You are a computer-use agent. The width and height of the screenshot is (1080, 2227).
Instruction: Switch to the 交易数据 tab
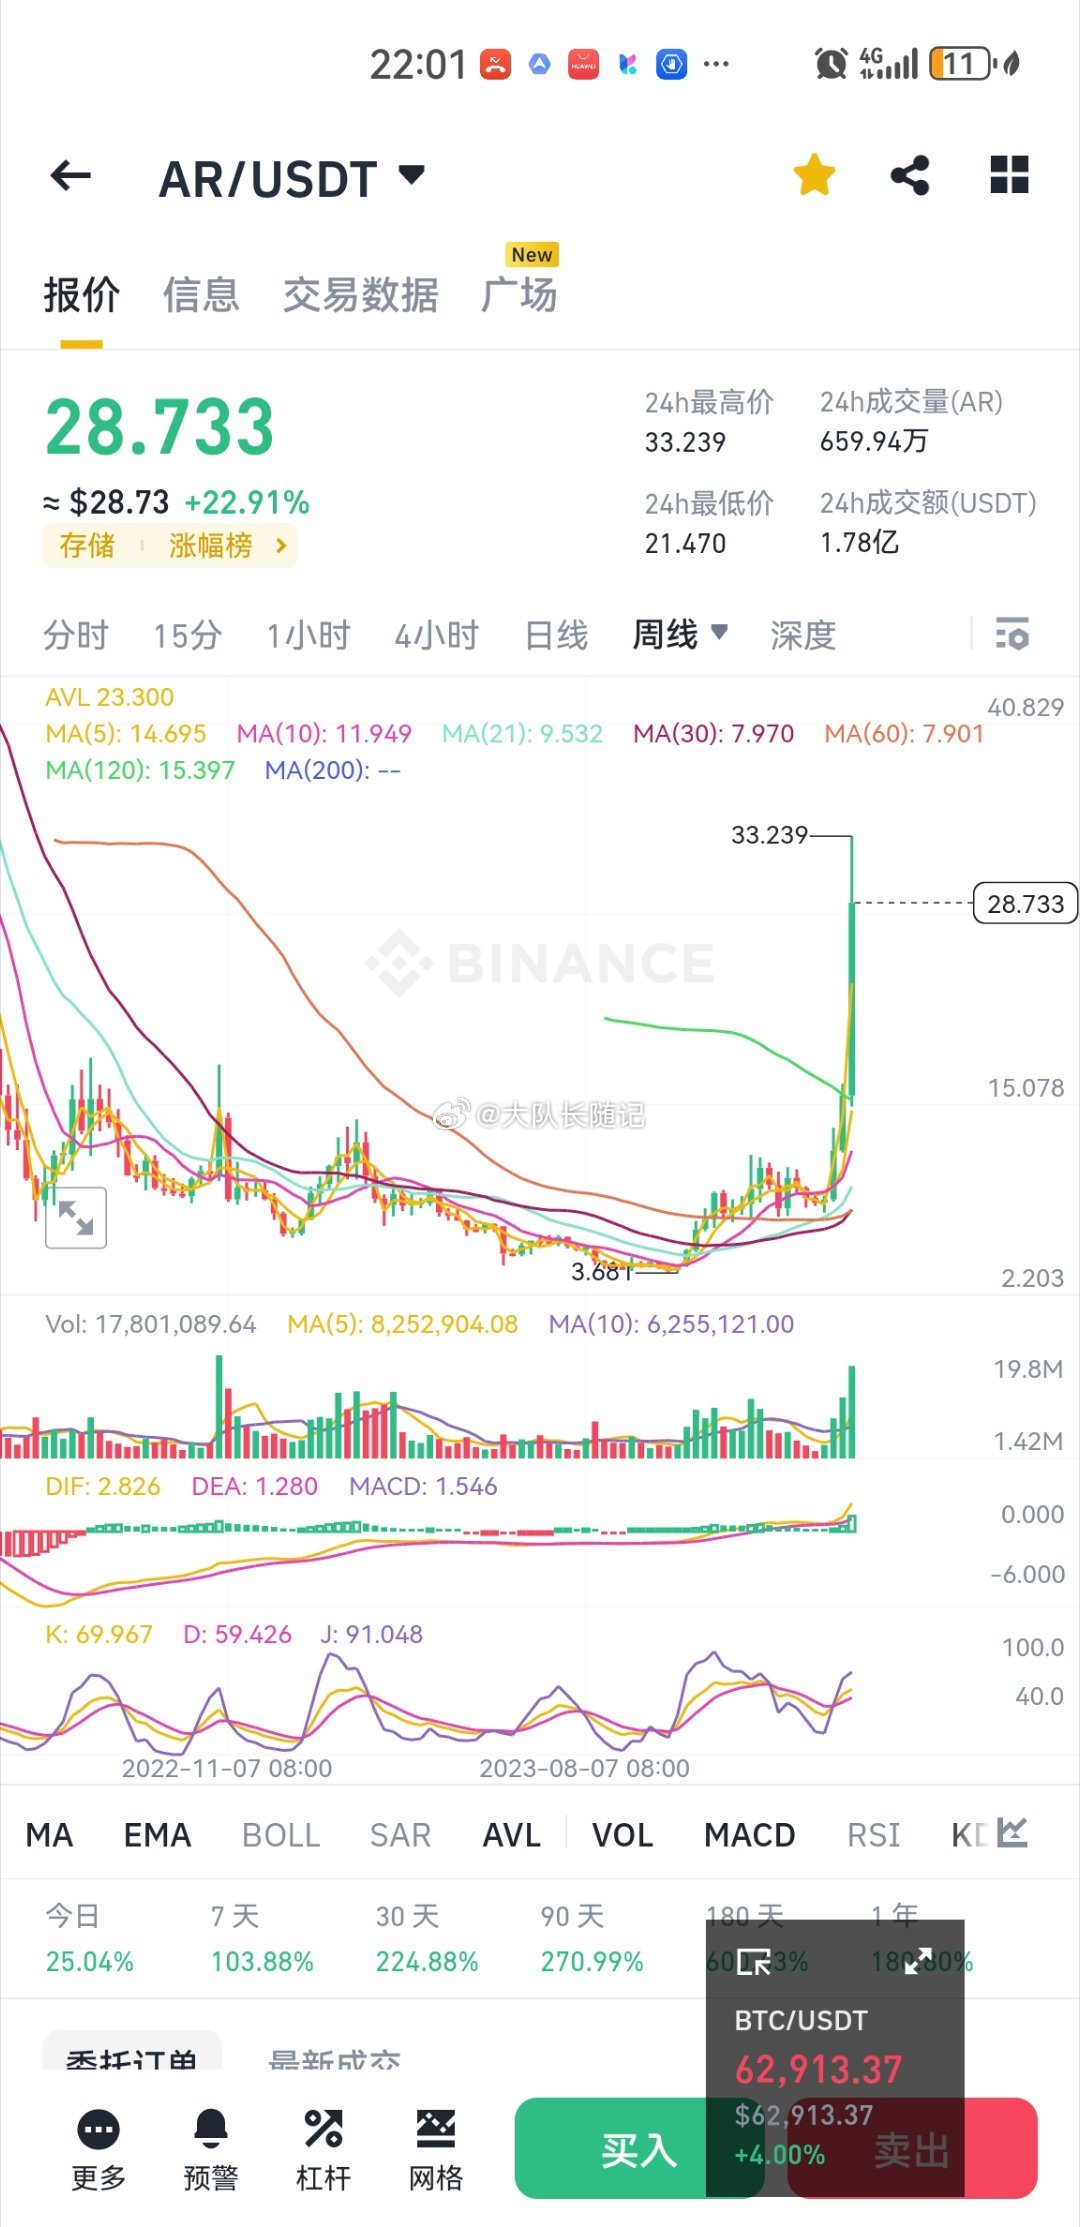pos(360,295)
